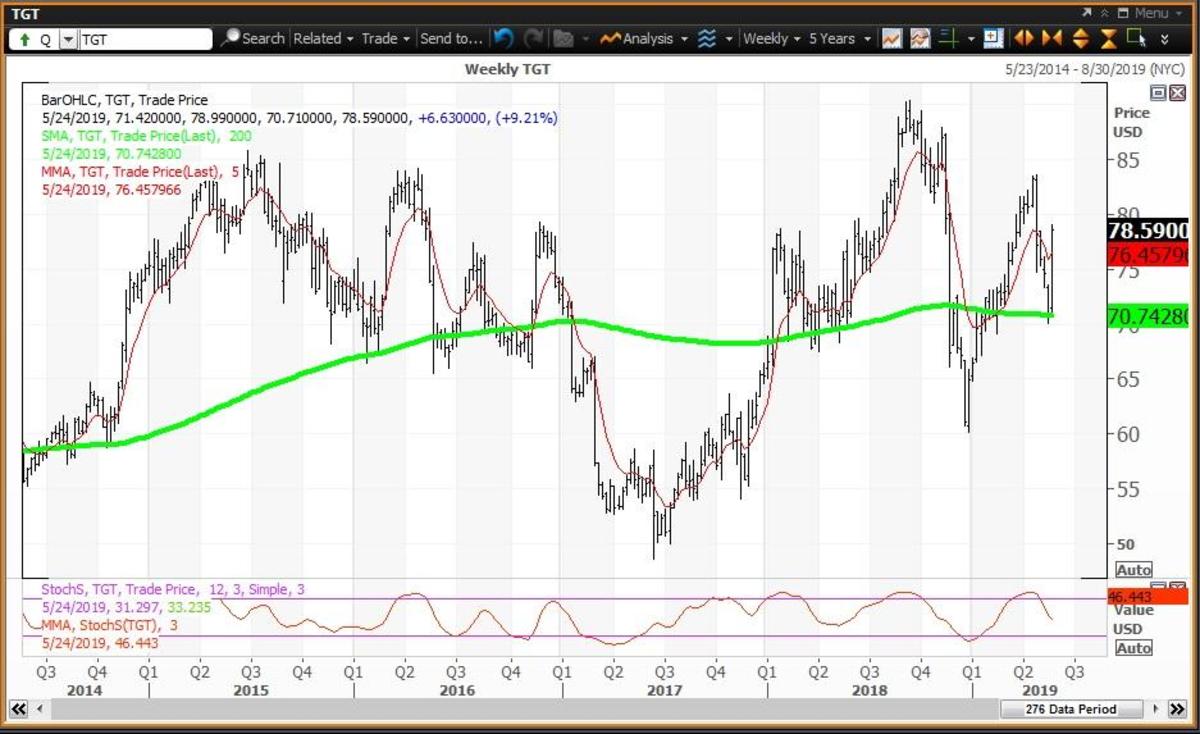The height and width of the screenshot is (734, 1200).
Task: Undo last chart action with blue arrow
Action: click(503, 39)
